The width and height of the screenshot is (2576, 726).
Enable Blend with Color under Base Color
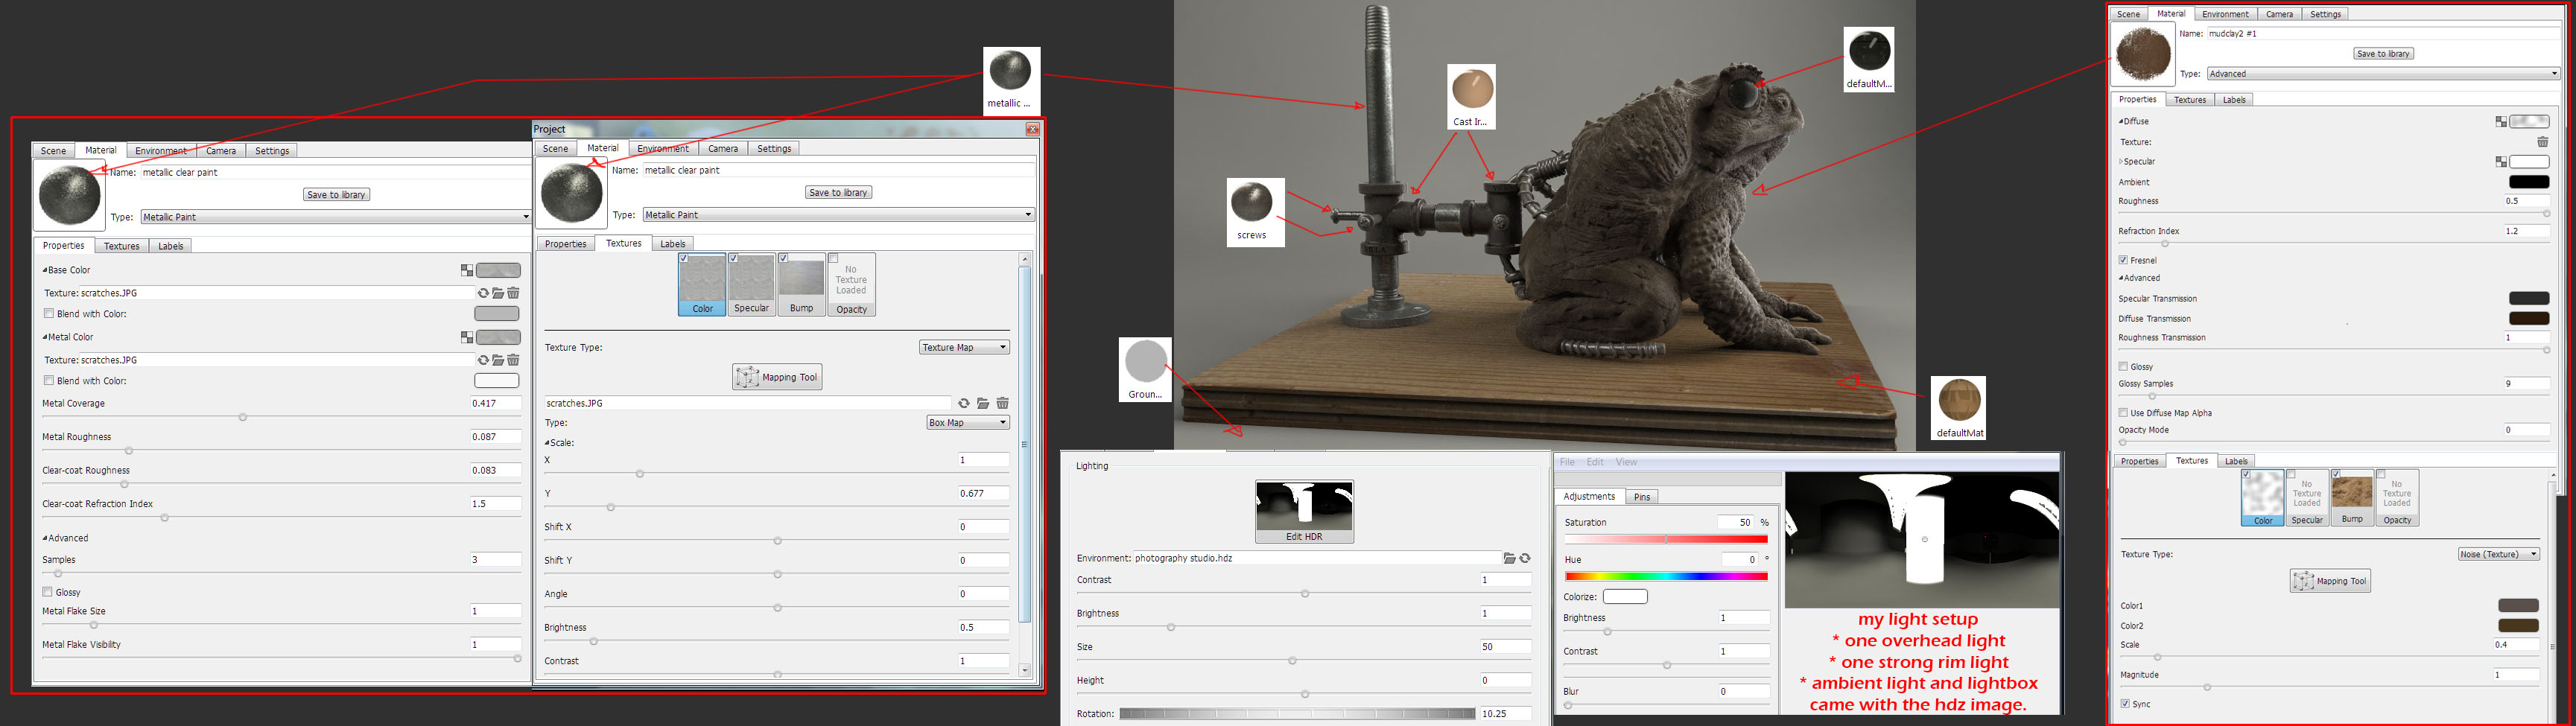tap(48, 313)
